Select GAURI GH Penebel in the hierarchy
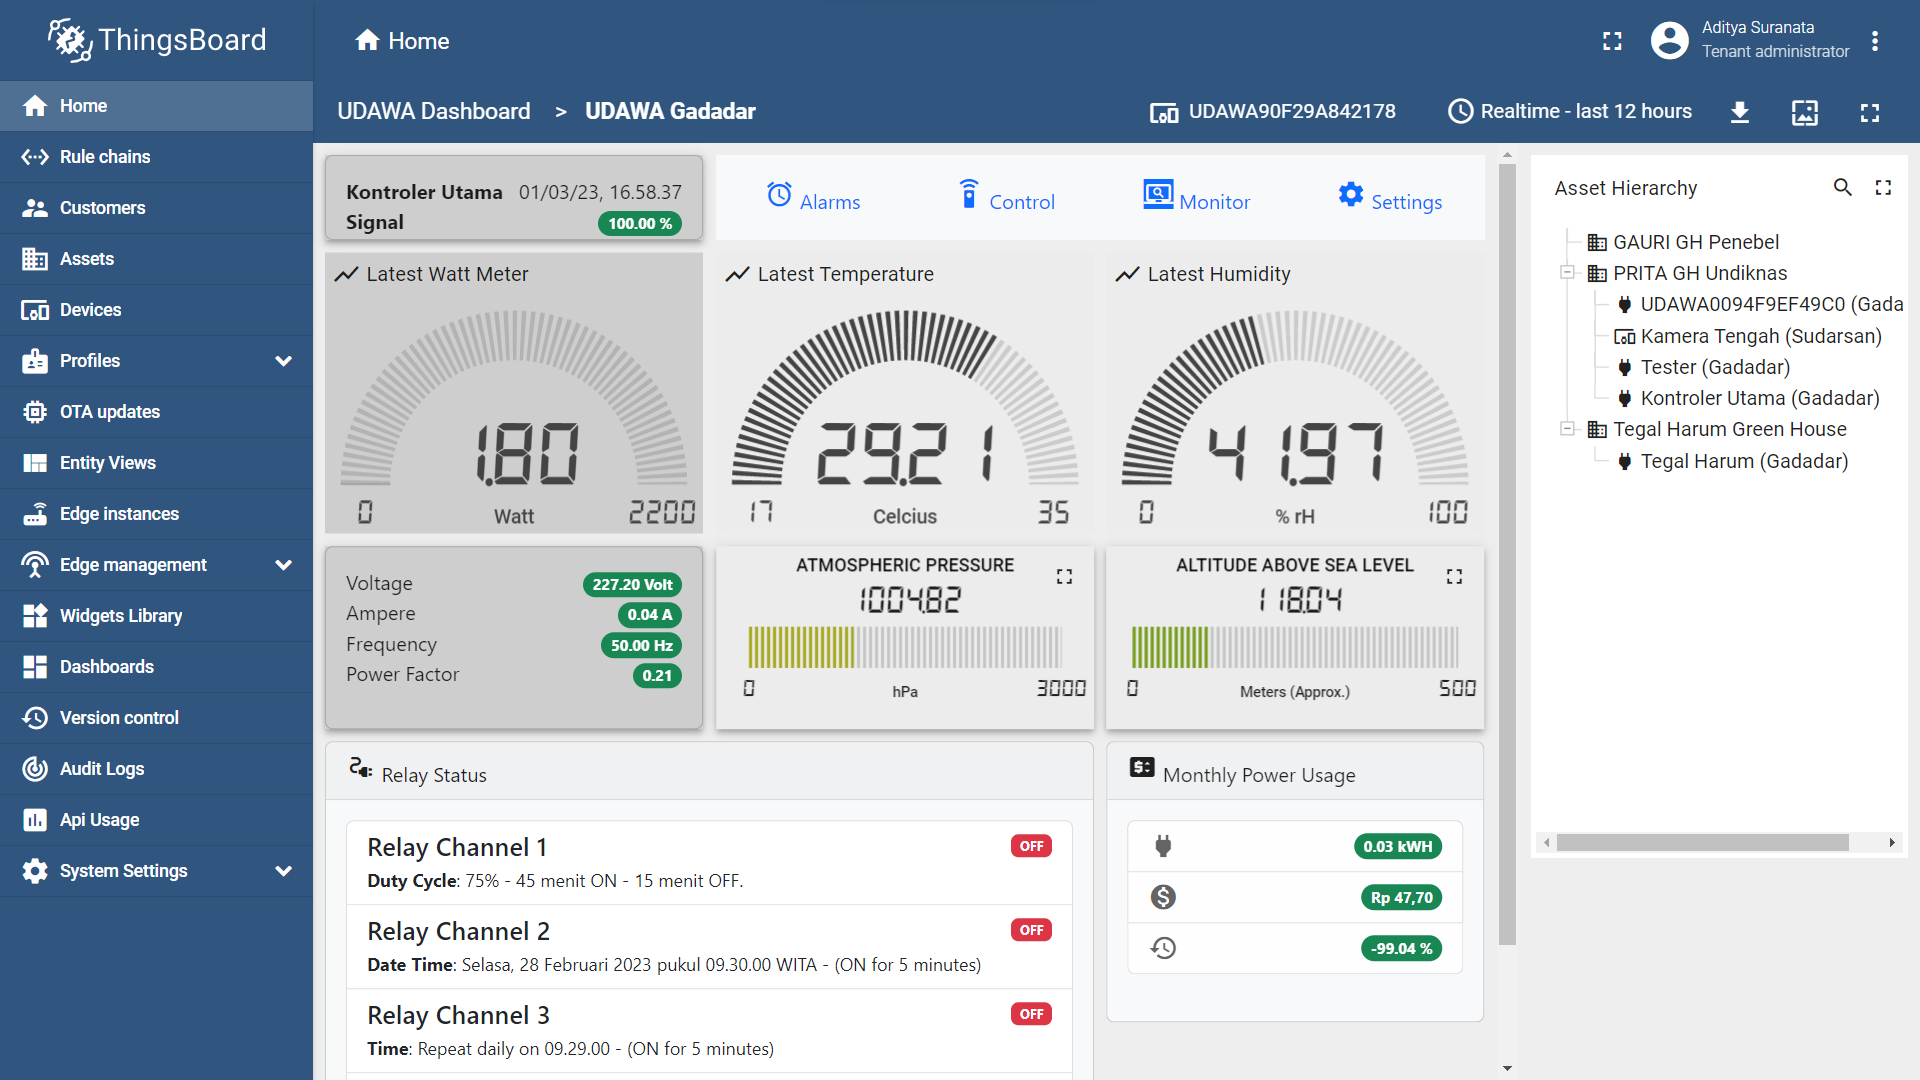 point(1684,242)
